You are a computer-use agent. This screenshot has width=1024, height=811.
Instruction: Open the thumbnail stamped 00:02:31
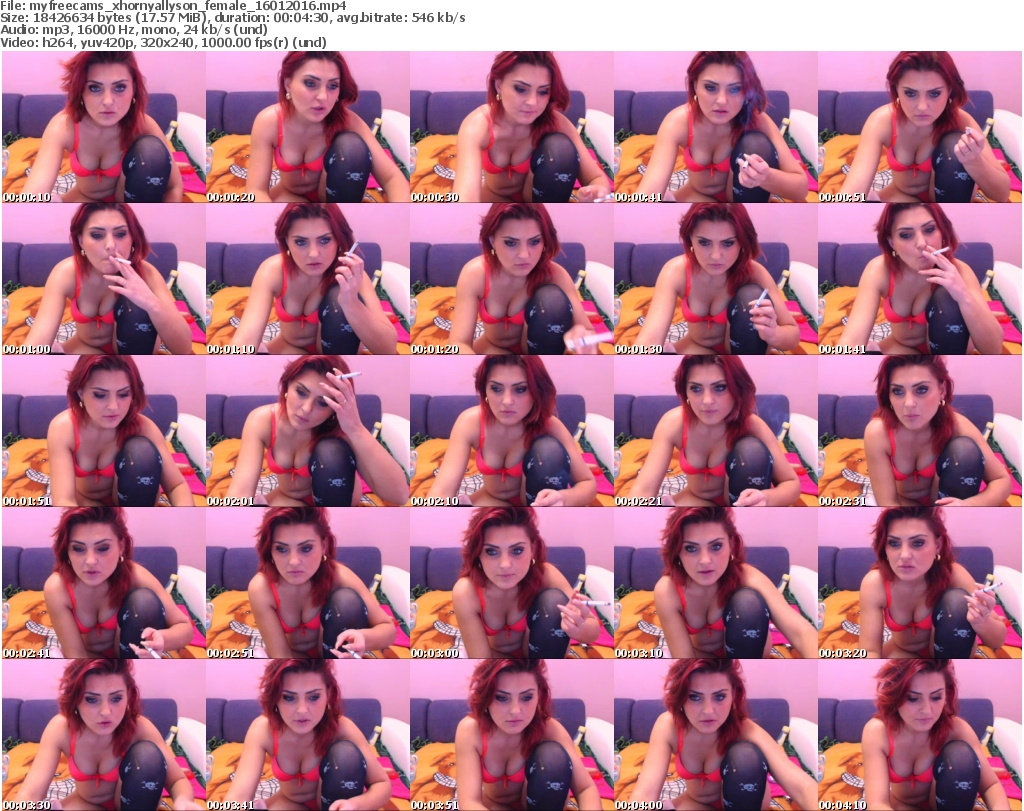tap(920, 431)
